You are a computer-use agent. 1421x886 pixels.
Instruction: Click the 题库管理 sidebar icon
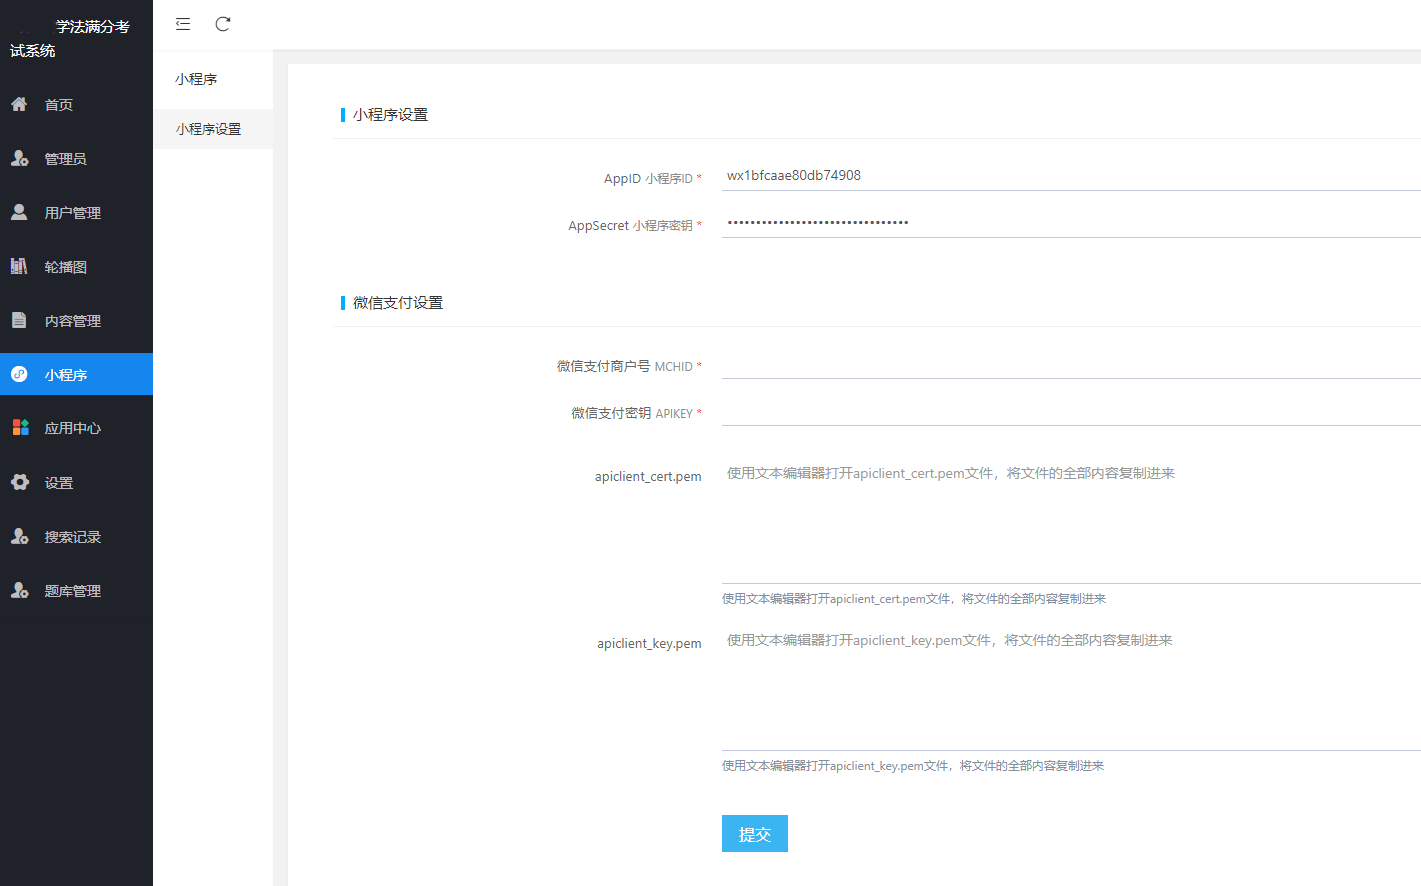[19, 590]
